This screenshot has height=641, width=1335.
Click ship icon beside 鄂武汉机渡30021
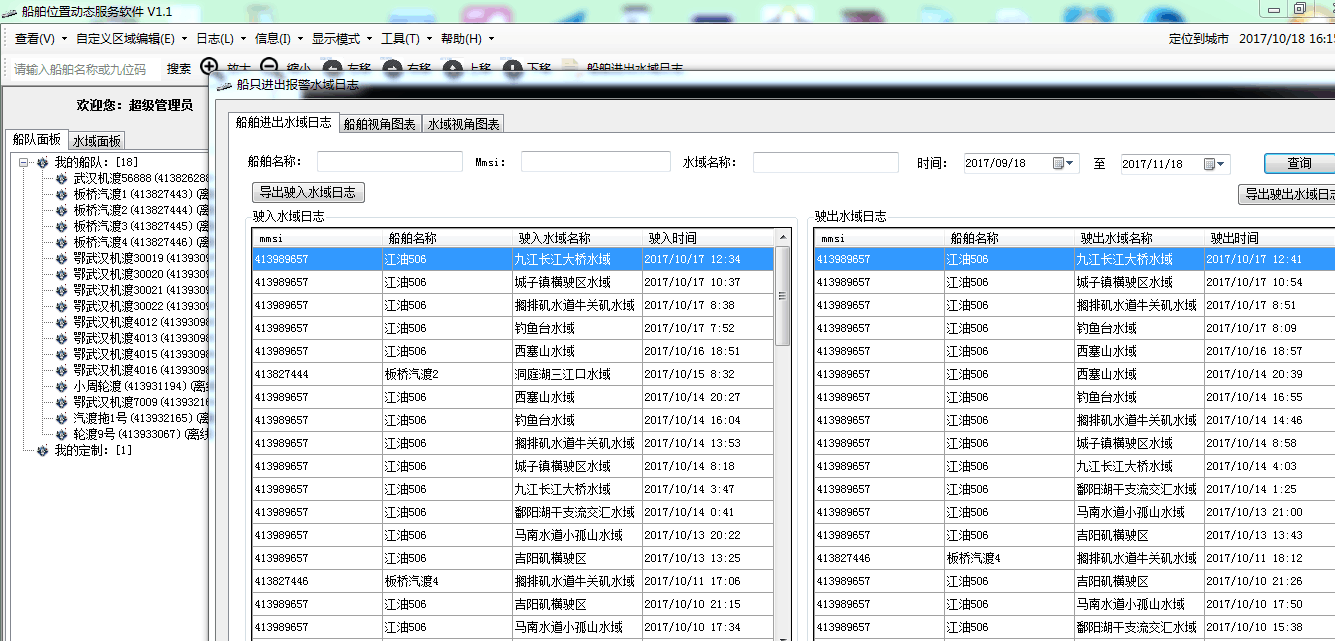click(x=62, y=290)
